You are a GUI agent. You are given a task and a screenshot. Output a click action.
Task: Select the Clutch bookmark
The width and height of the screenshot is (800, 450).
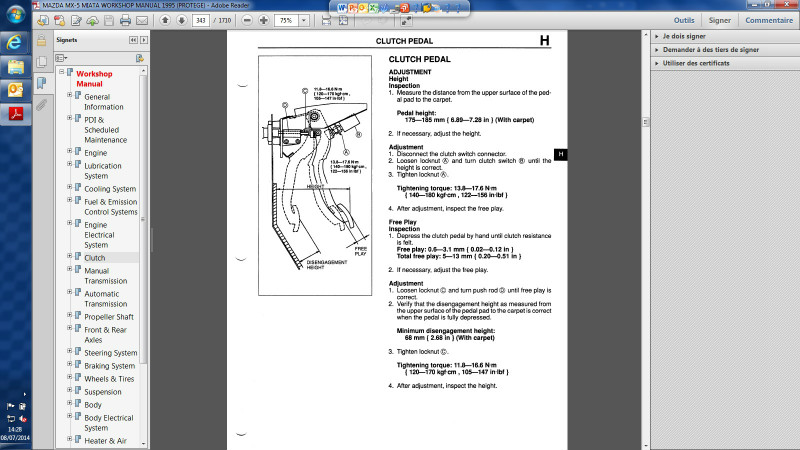coord(94,258)
